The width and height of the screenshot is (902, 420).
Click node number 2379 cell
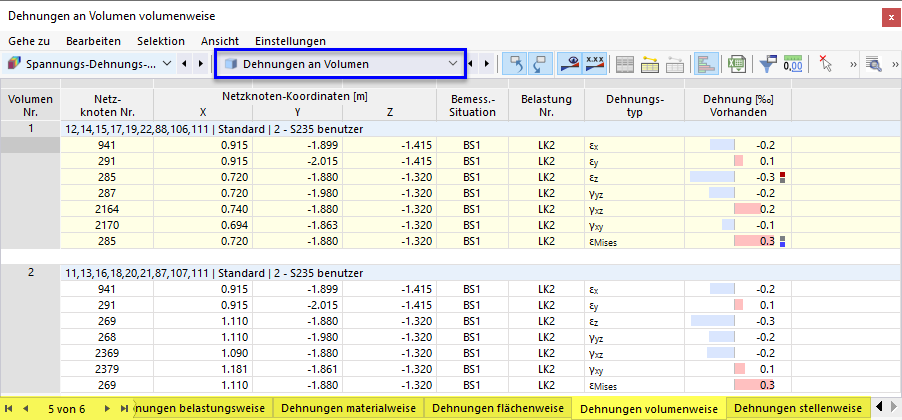106,369
